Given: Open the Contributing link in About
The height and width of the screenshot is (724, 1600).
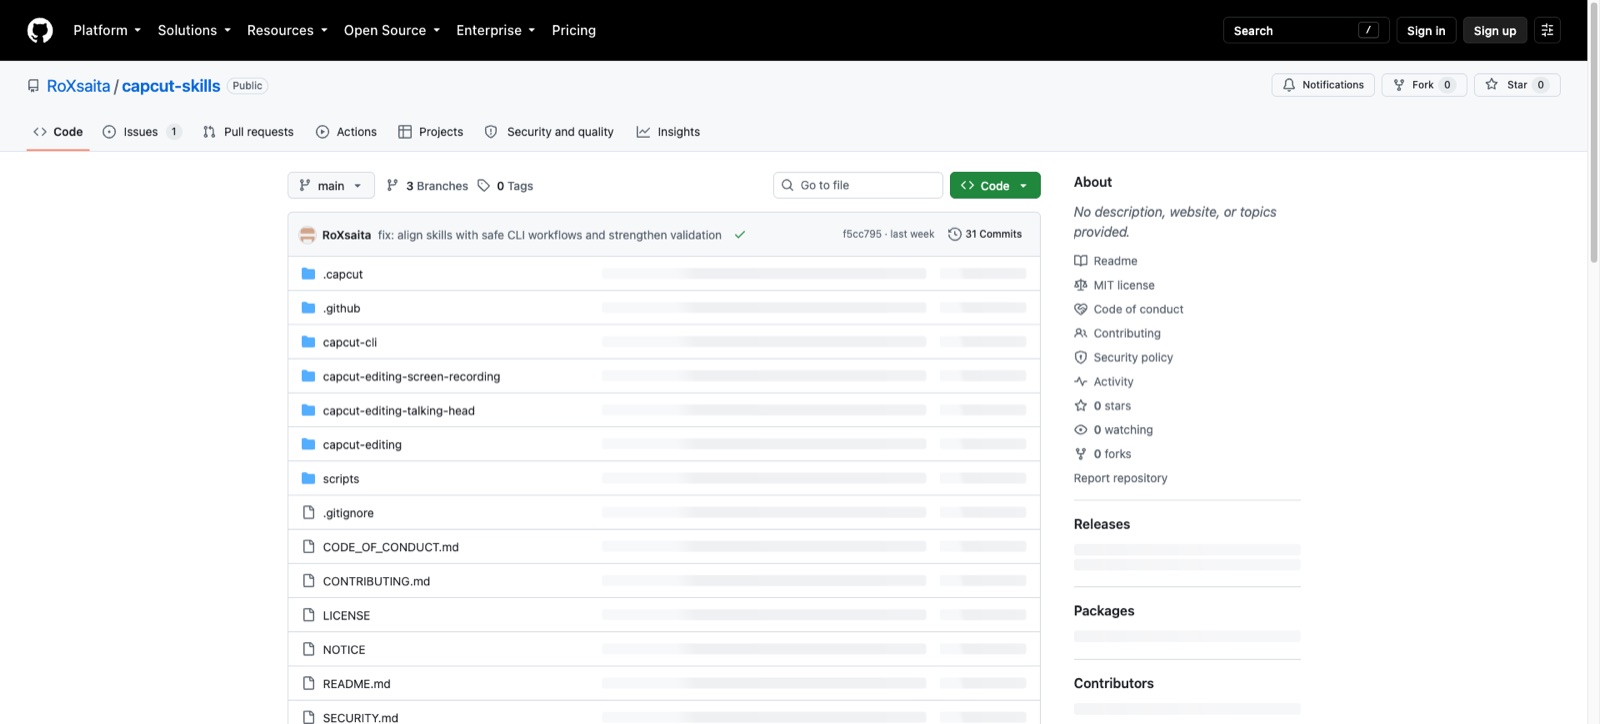Looking at the screenshot, I should point(1117,333).
